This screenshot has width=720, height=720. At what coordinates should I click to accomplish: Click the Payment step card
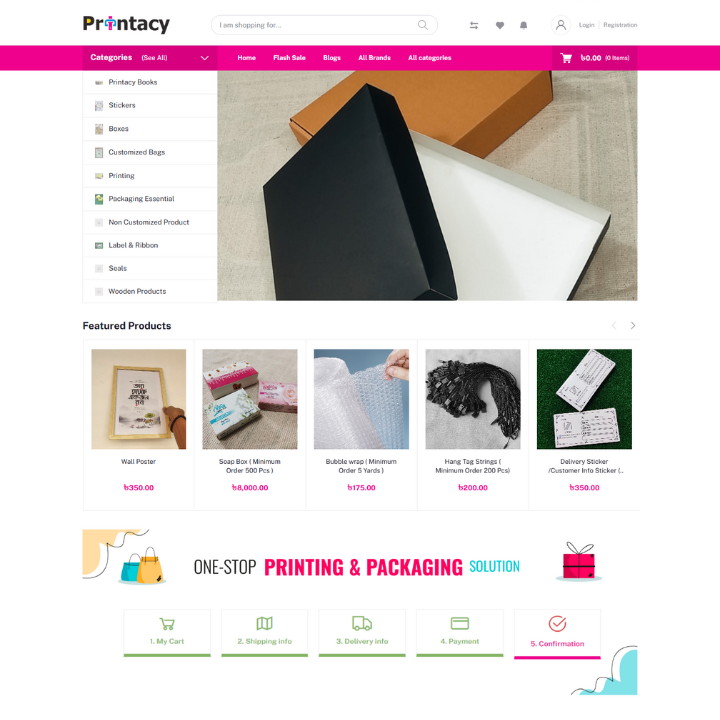[460, 633]
